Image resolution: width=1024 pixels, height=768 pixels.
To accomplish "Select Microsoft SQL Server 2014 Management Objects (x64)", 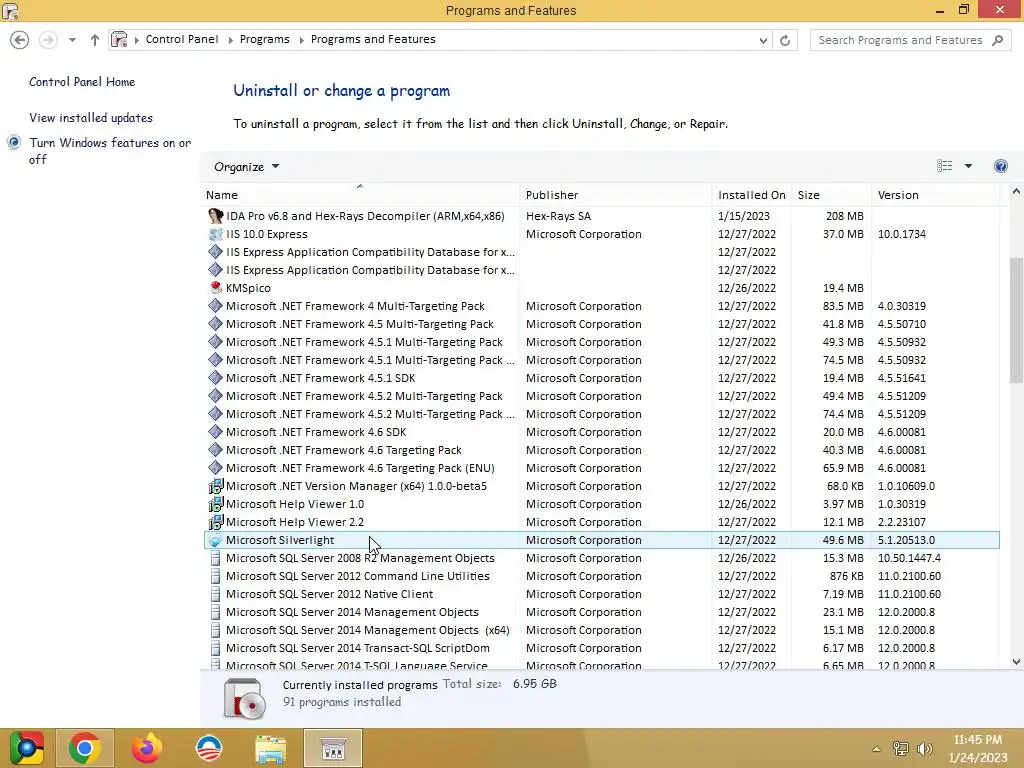I will tap(367, 630).
